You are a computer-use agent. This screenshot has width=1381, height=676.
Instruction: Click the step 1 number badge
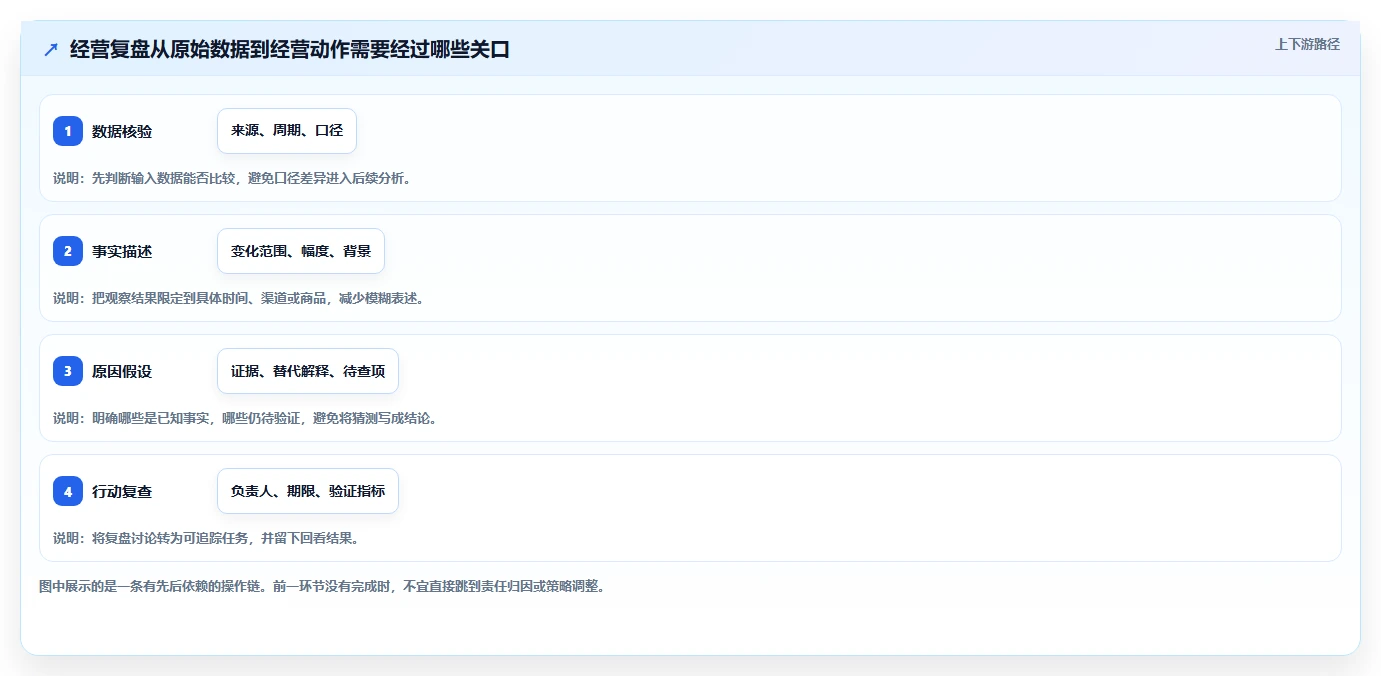tap(68, 131)
